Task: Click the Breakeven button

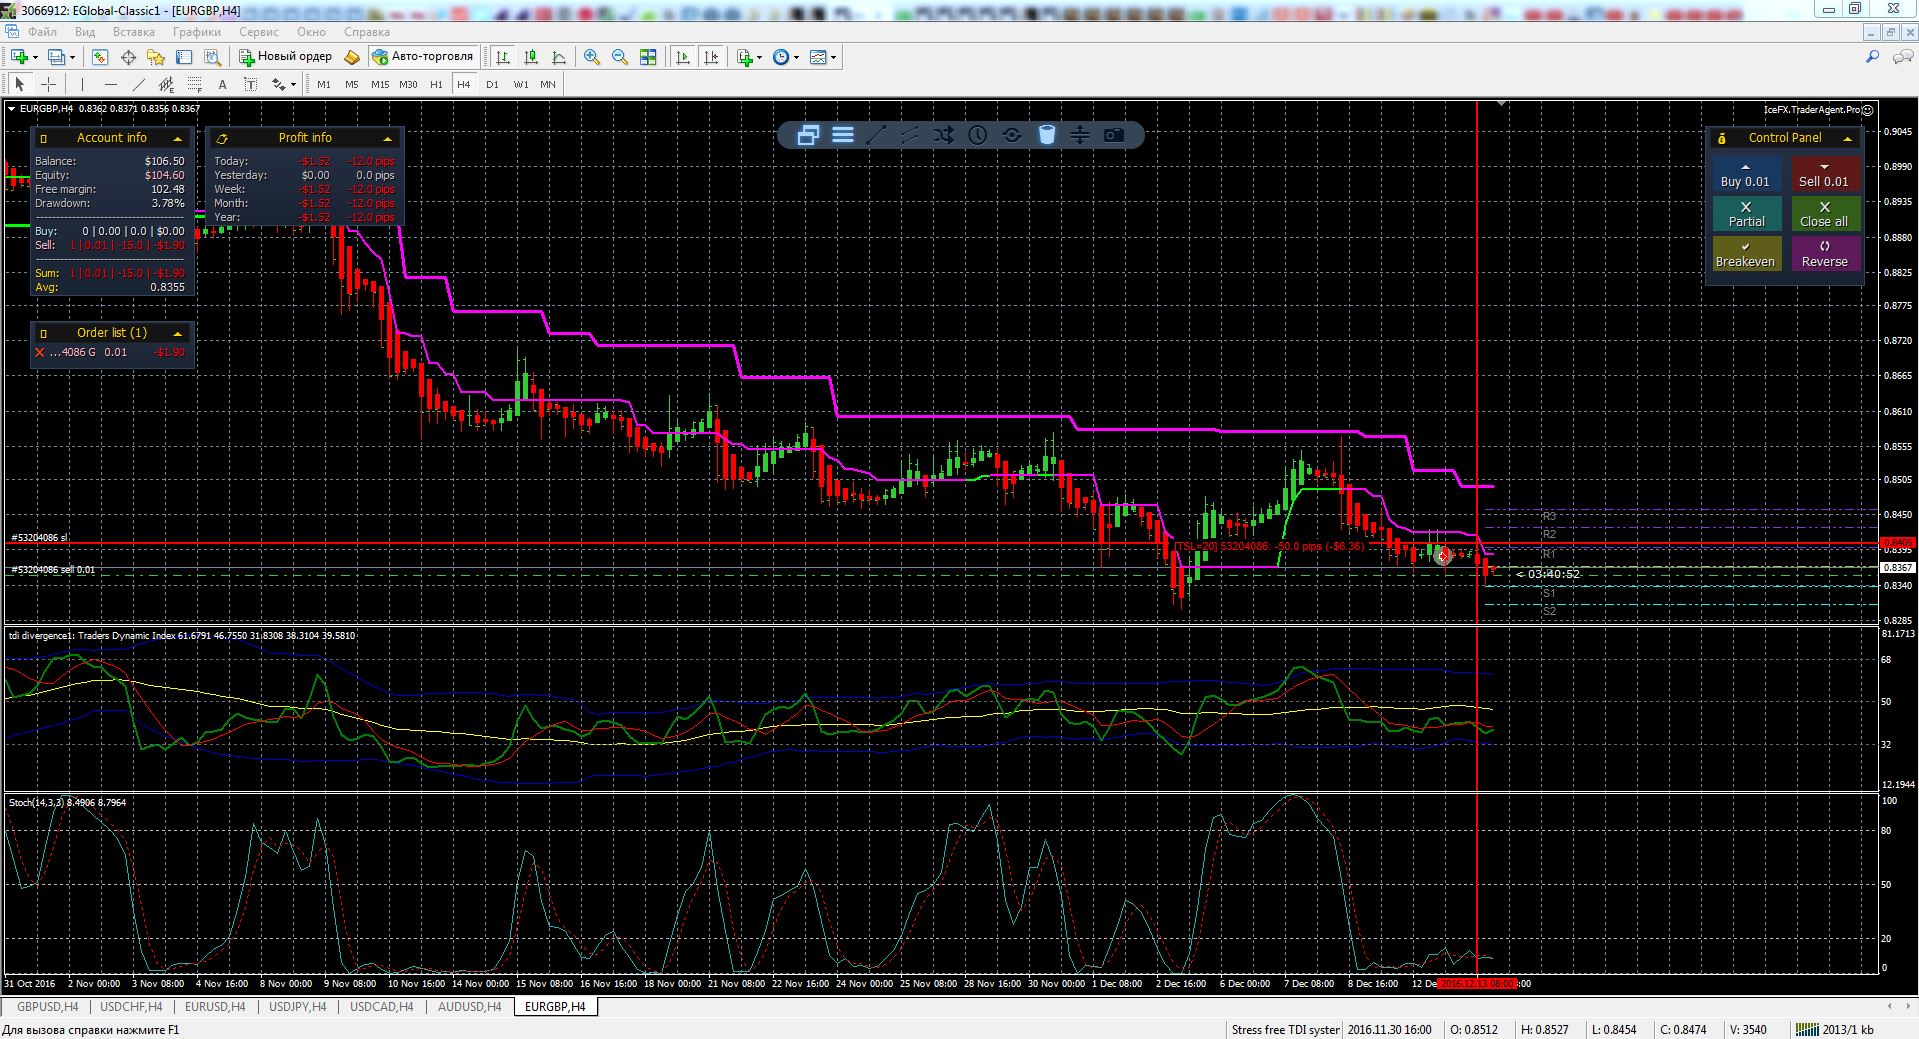Action: (x=1745, y=254)
